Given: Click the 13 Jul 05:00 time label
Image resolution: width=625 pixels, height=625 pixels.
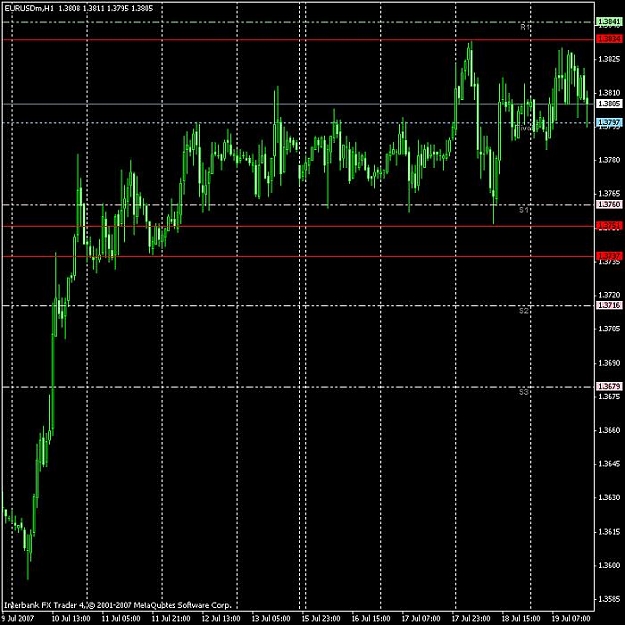Looking at the screenshot, I should tap(271, 619).
